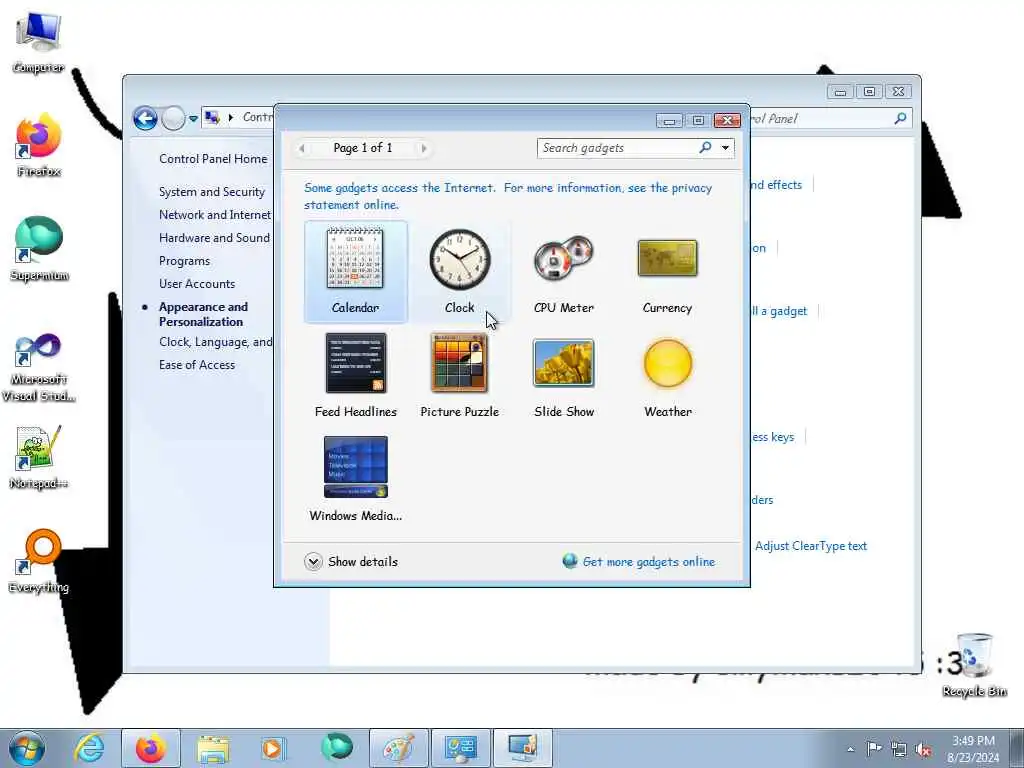Switch to Paint in taskbar
The height and width of the screenshot is (768, 1024).
(398, 748)
